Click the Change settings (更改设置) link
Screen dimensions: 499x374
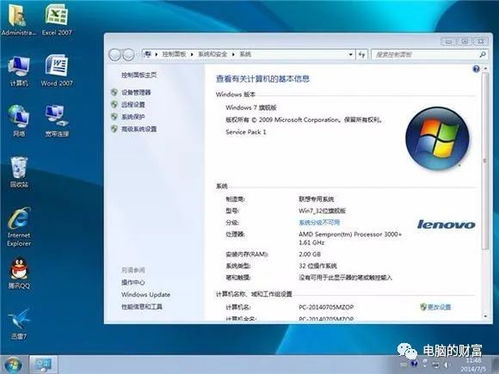click(439, 307)
